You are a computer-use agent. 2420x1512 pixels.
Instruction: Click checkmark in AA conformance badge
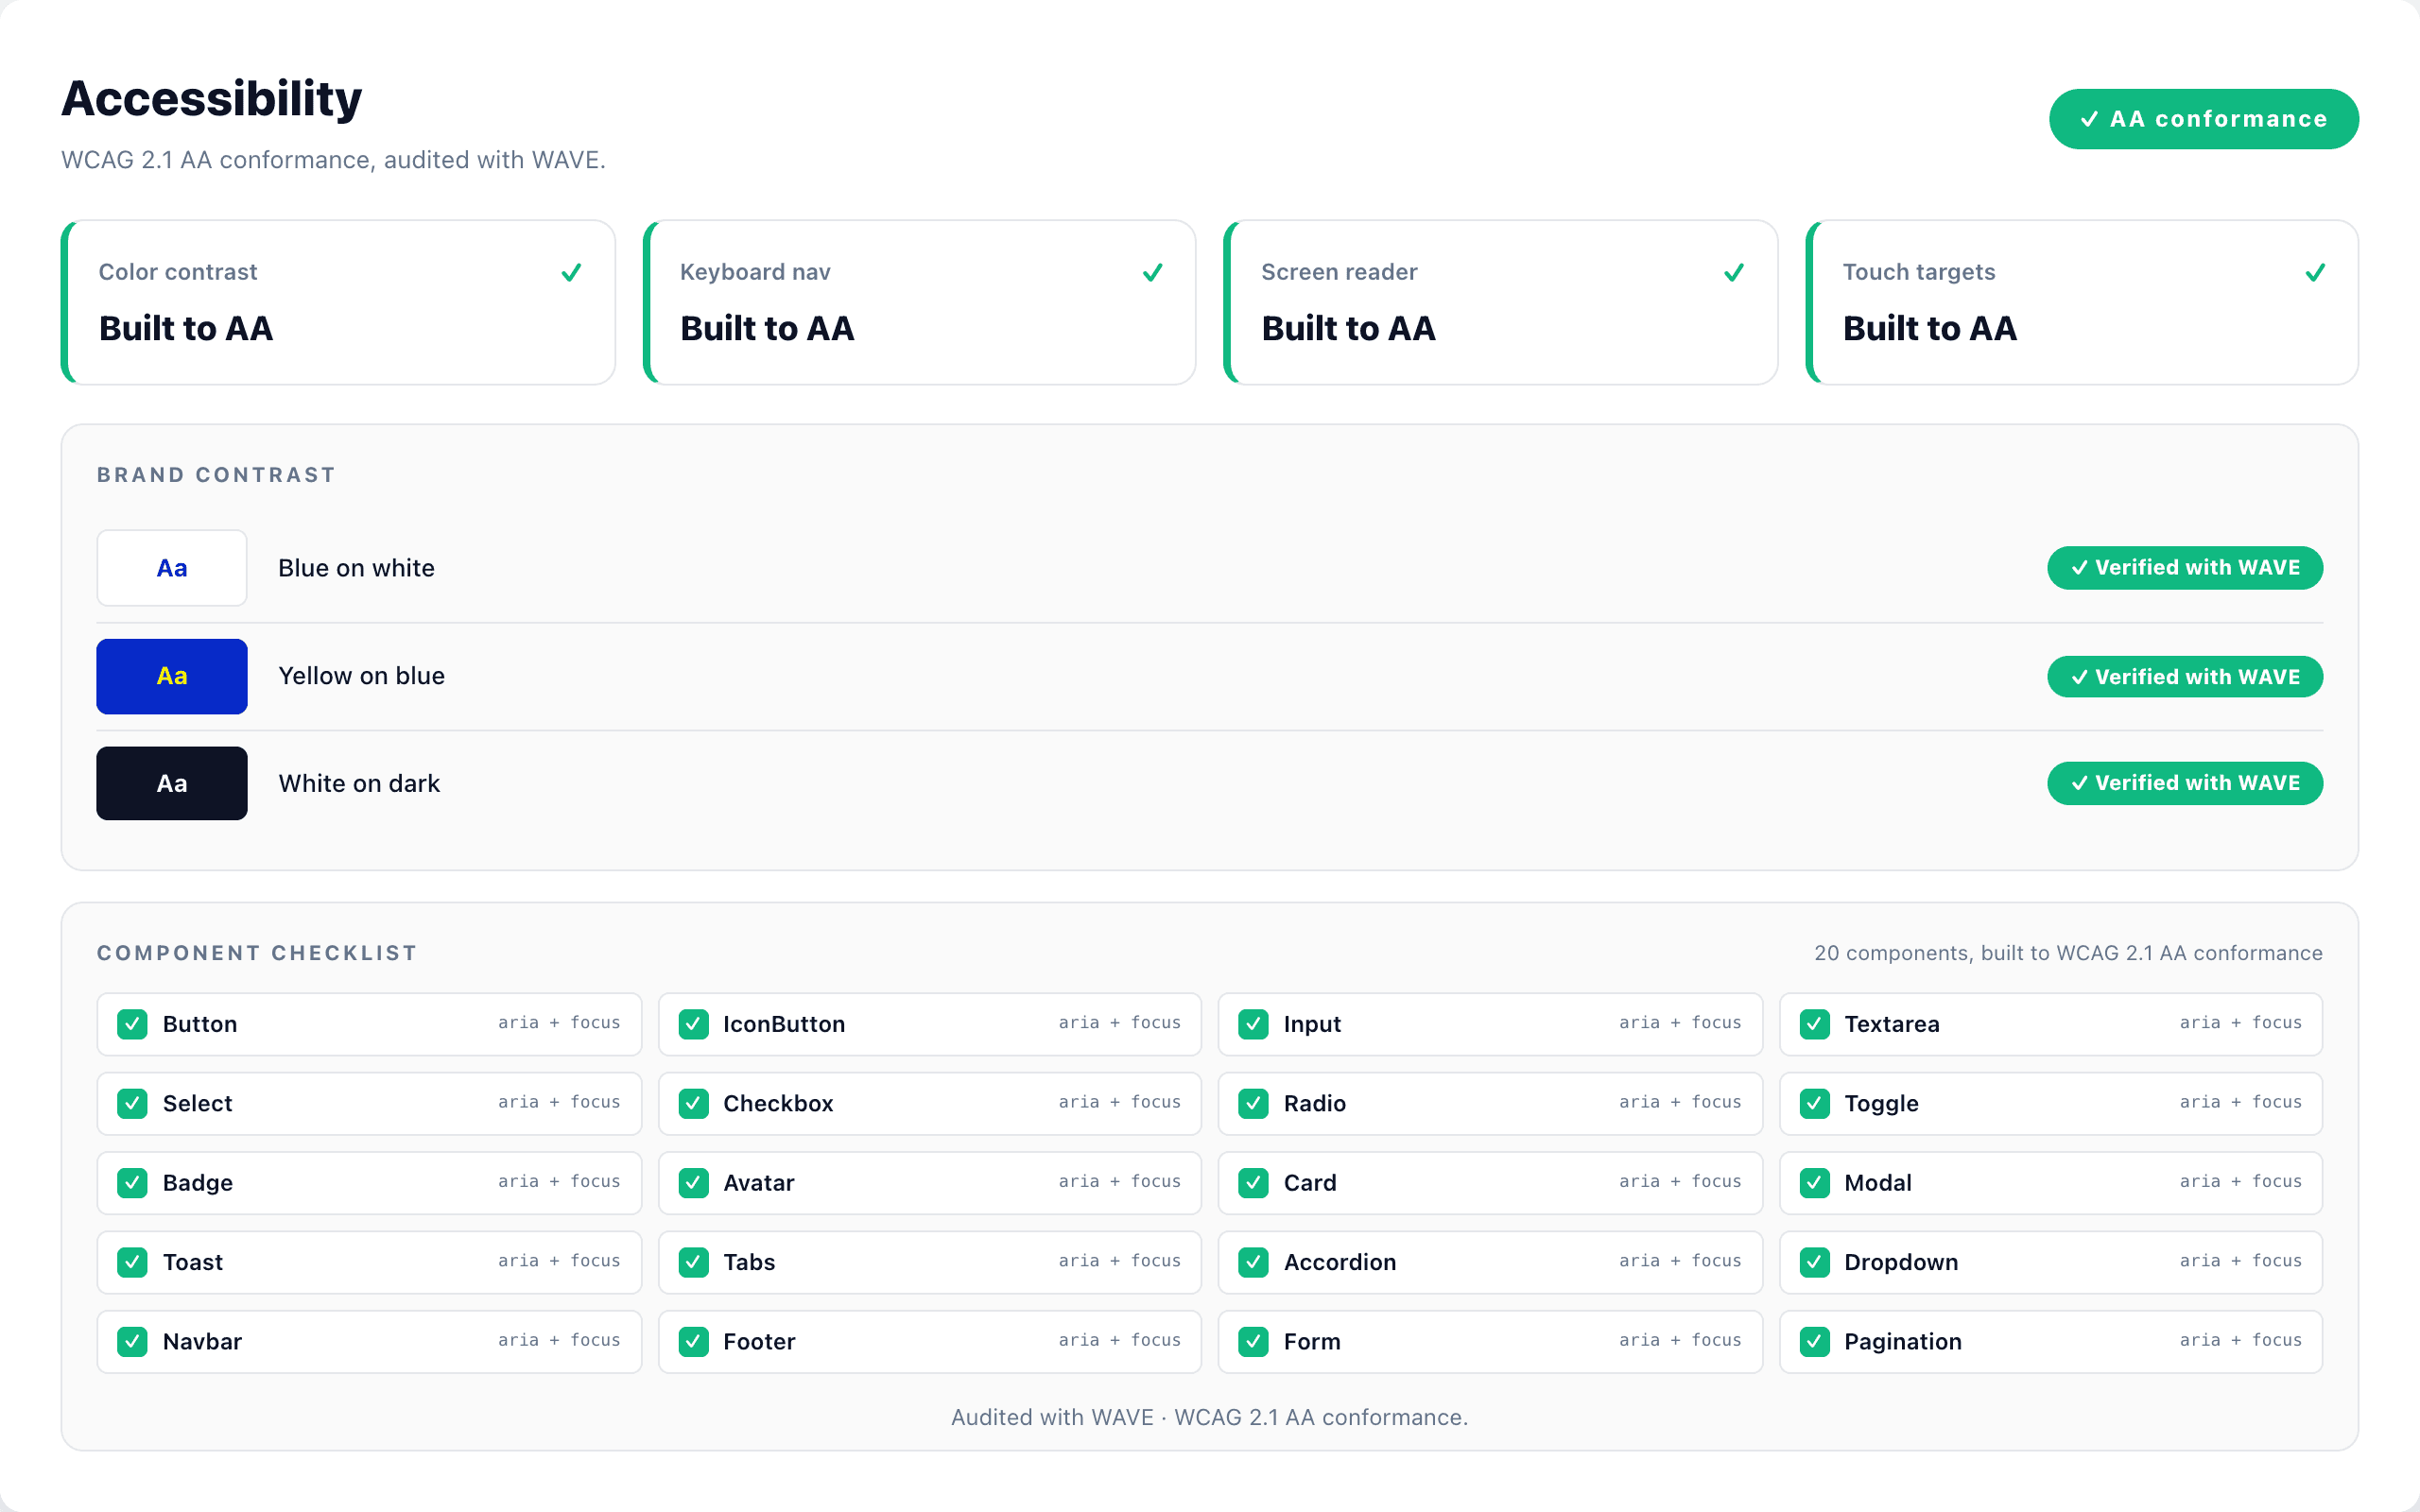2089,119
